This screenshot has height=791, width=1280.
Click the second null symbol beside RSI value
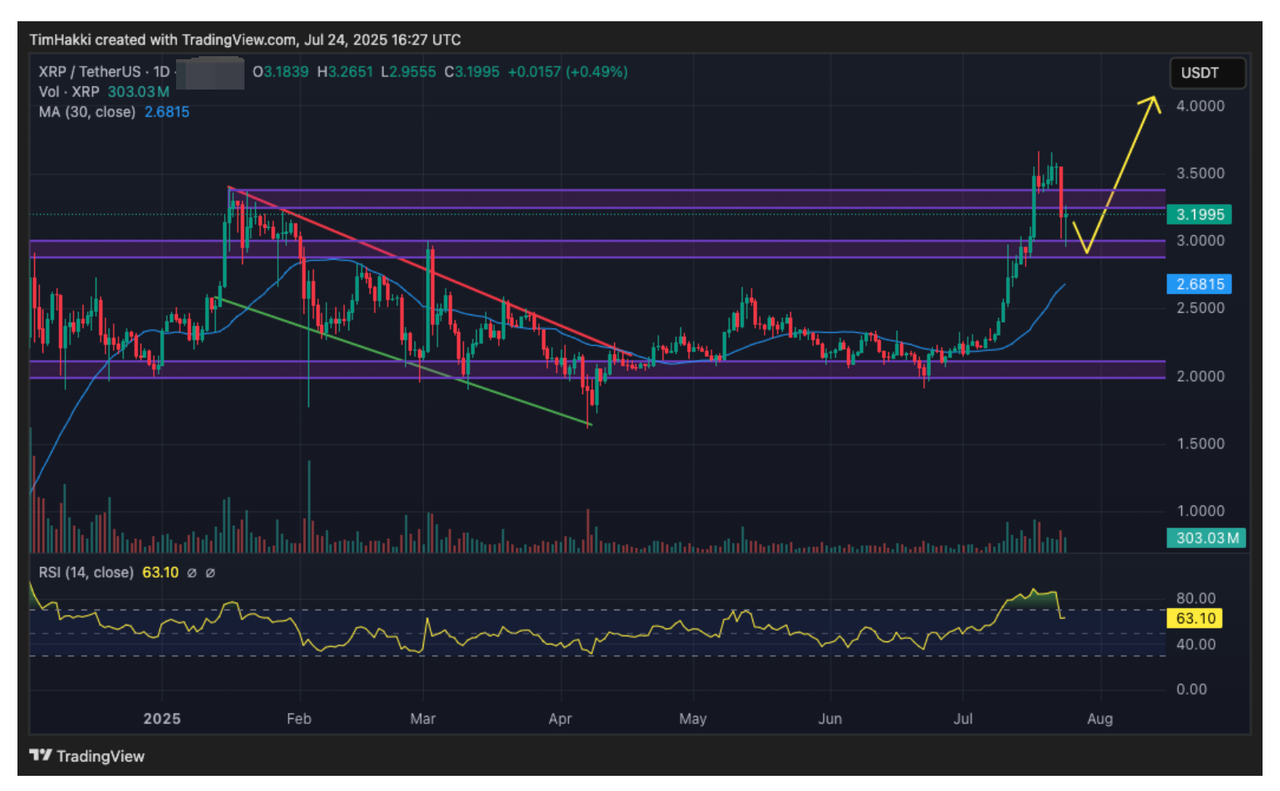click(211, 573)
